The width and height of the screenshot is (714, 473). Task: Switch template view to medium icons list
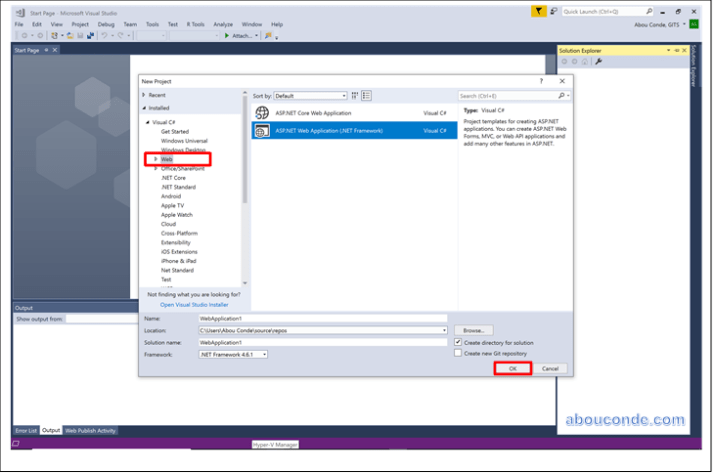point(367,96)
